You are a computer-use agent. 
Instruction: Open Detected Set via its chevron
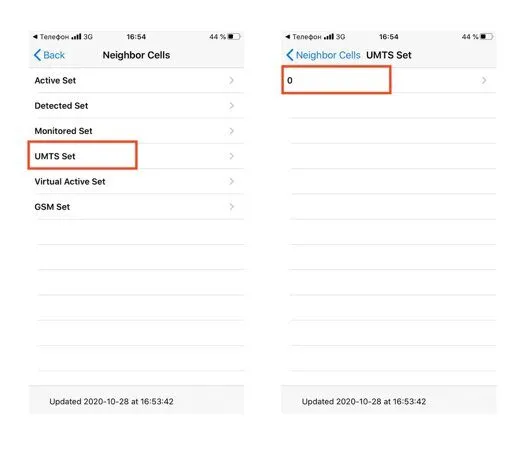[231, 106]
